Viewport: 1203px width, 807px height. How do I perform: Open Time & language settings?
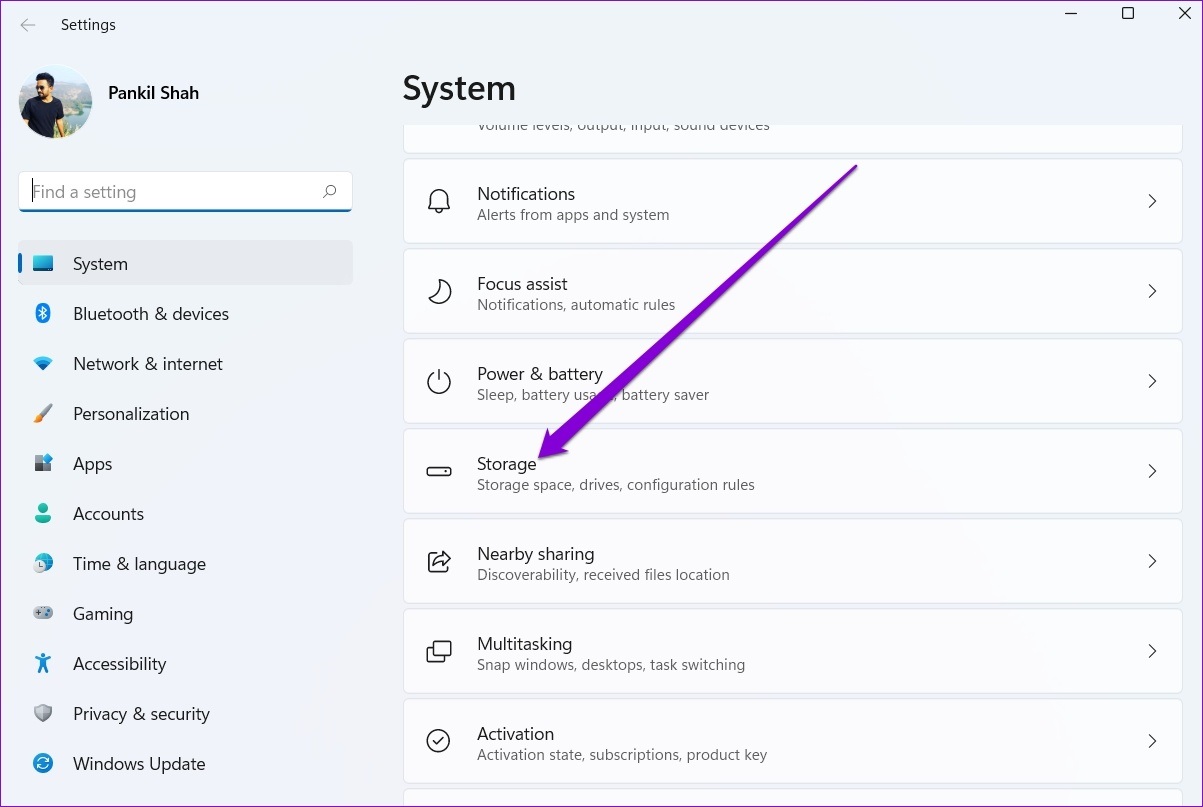185,564
